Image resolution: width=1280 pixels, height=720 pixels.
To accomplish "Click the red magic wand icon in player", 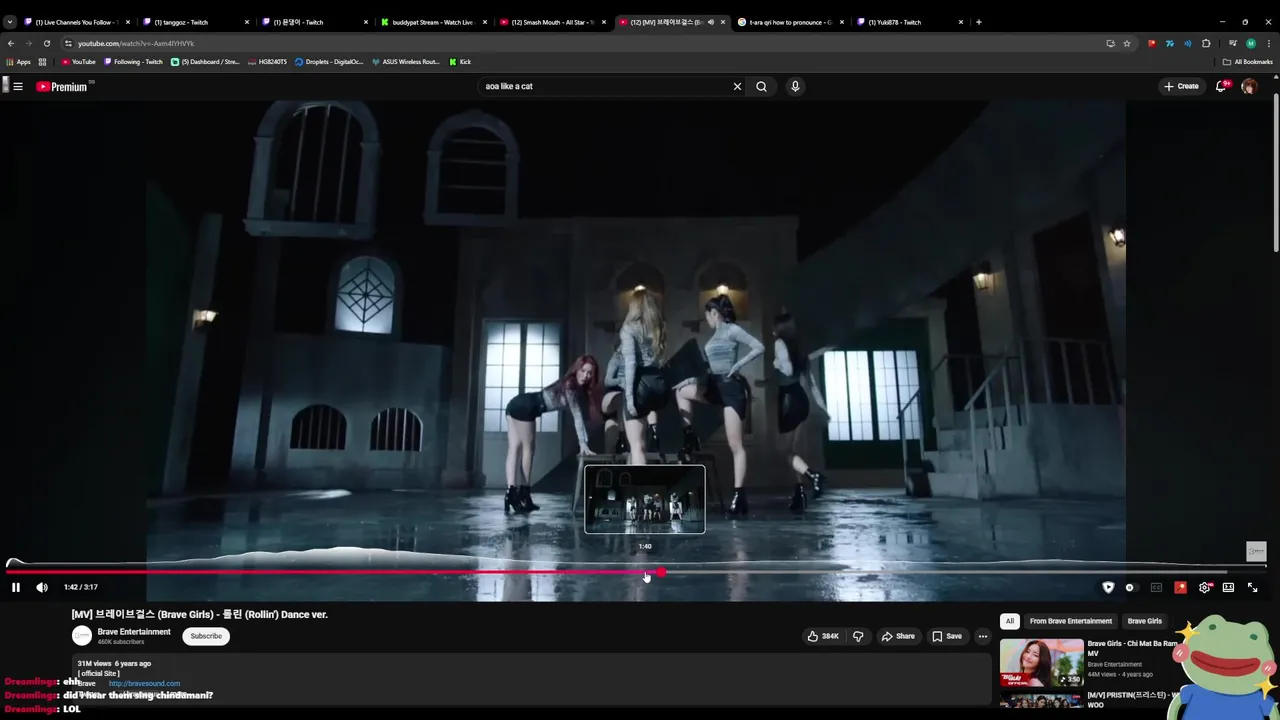I will (1180, 587).
